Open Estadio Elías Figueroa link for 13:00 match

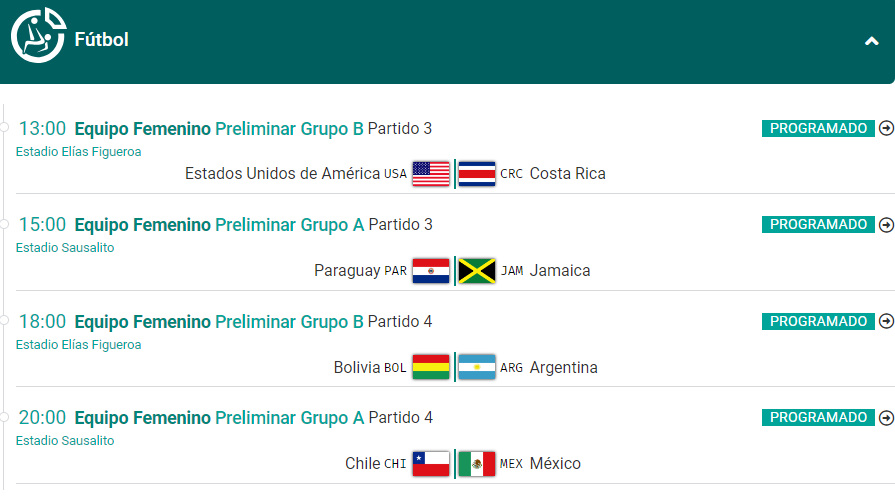pos(78,152)
